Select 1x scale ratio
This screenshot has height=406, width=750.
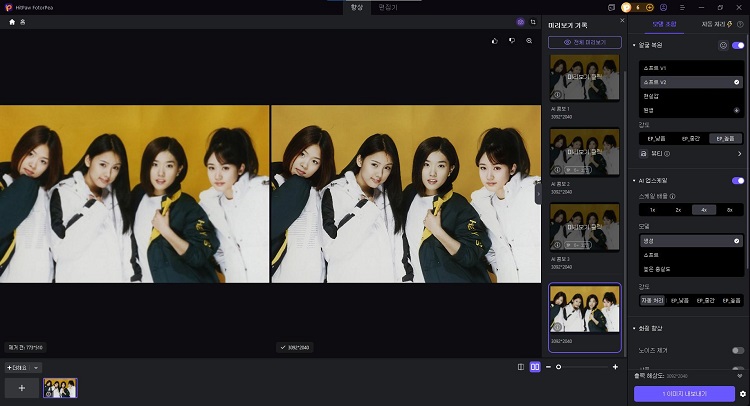pyautogui.click(x=652, y=210)
